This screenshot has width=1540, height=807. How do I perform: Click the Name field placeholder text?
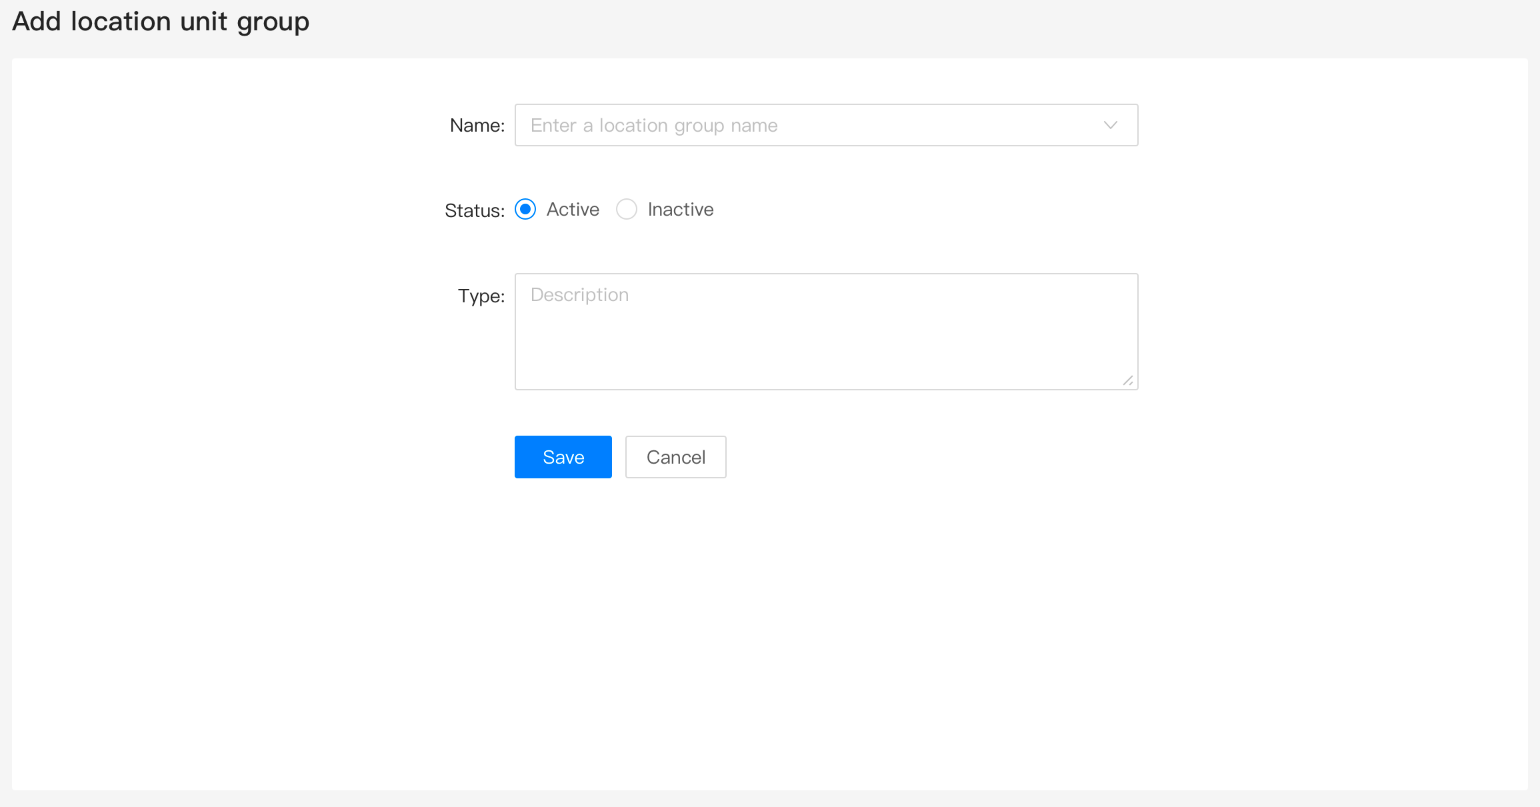[654, 125]
